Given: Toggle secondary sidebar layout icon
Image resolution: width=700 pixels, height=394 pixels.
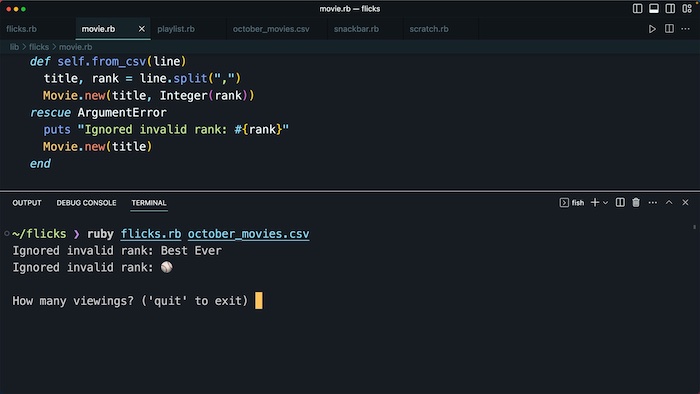Looking at the screenshot, I should coord(670,8).
